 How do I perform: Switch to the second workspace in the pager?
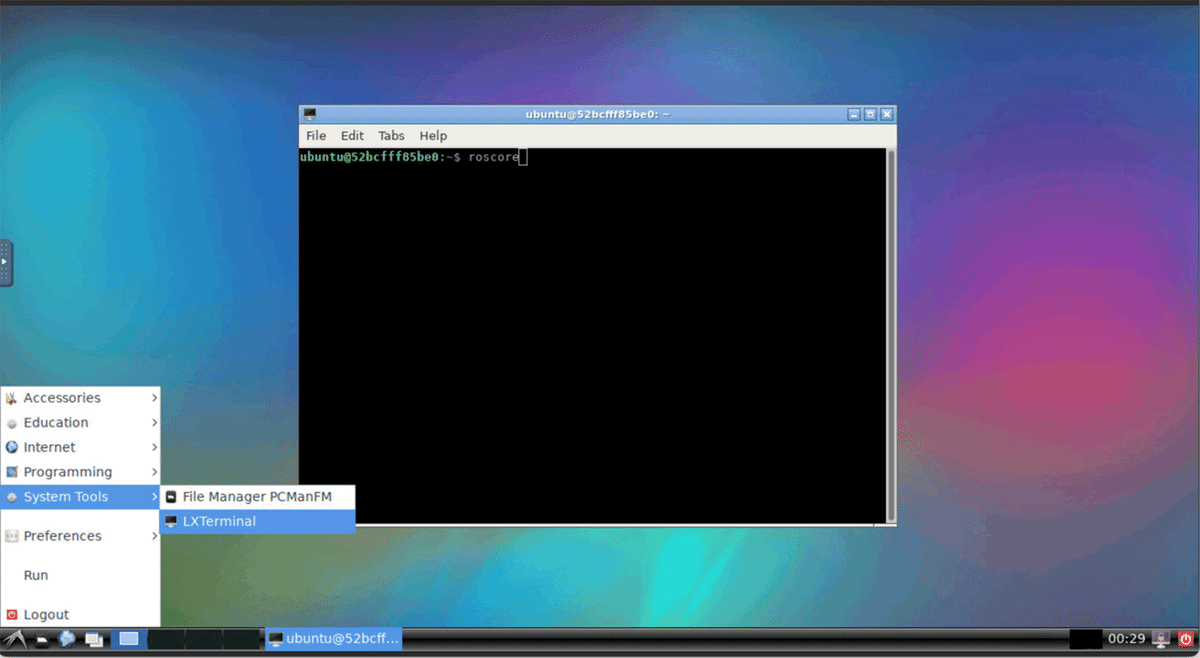click(166, 638)
